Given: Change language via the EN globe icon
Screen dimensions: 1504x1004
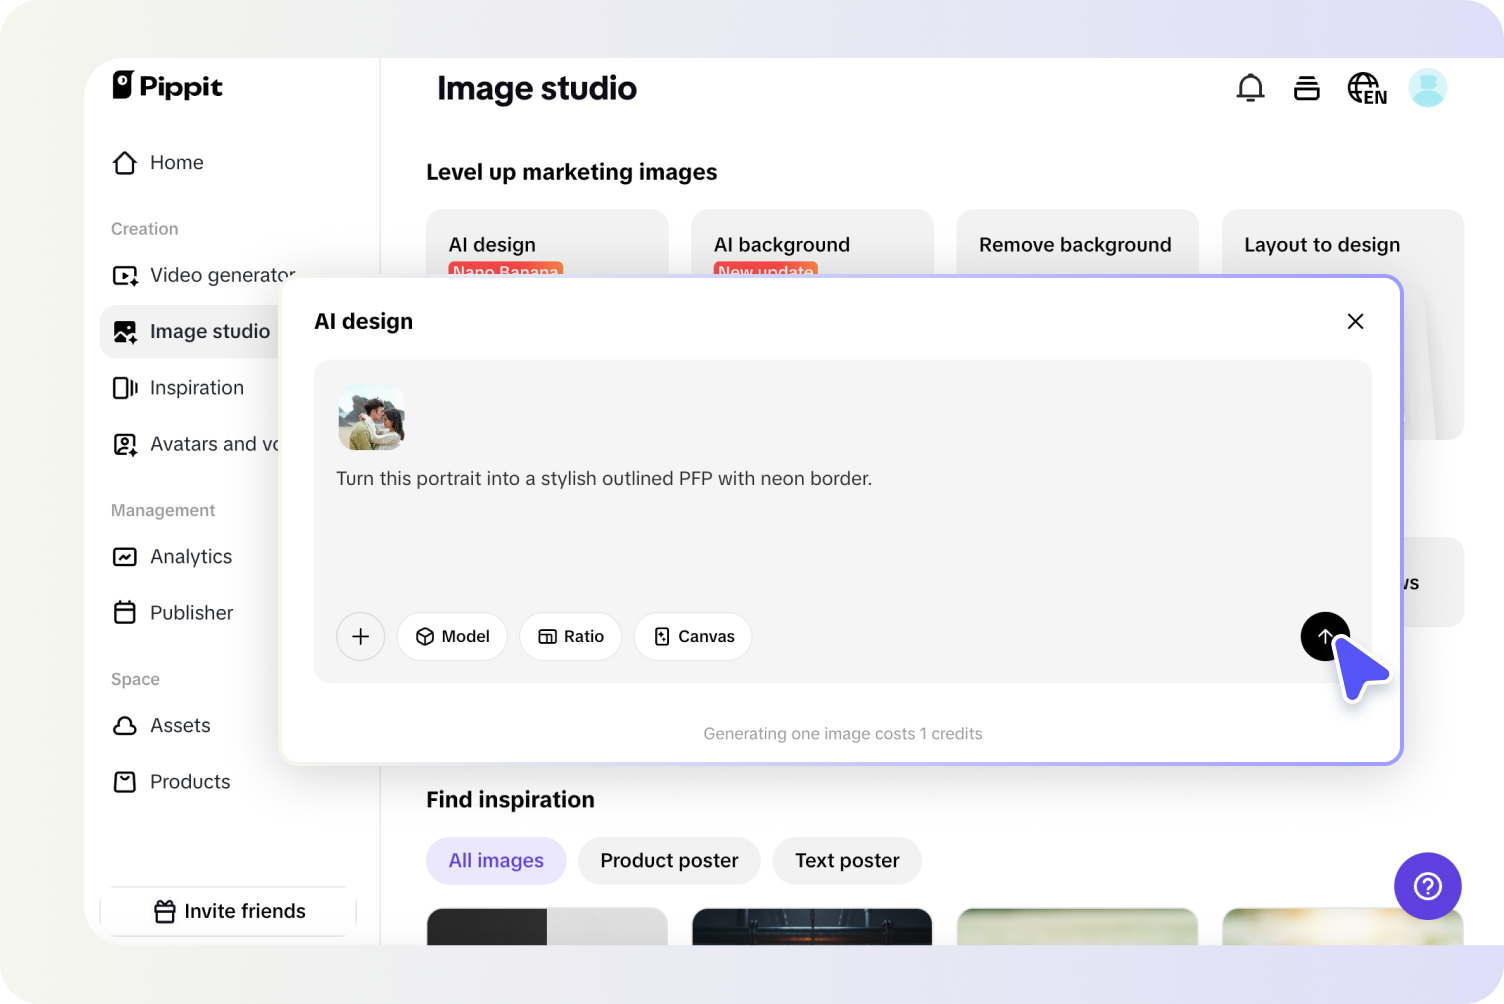Looking at the screenshot, I should pyautogui.click(x=1366, y=88).
